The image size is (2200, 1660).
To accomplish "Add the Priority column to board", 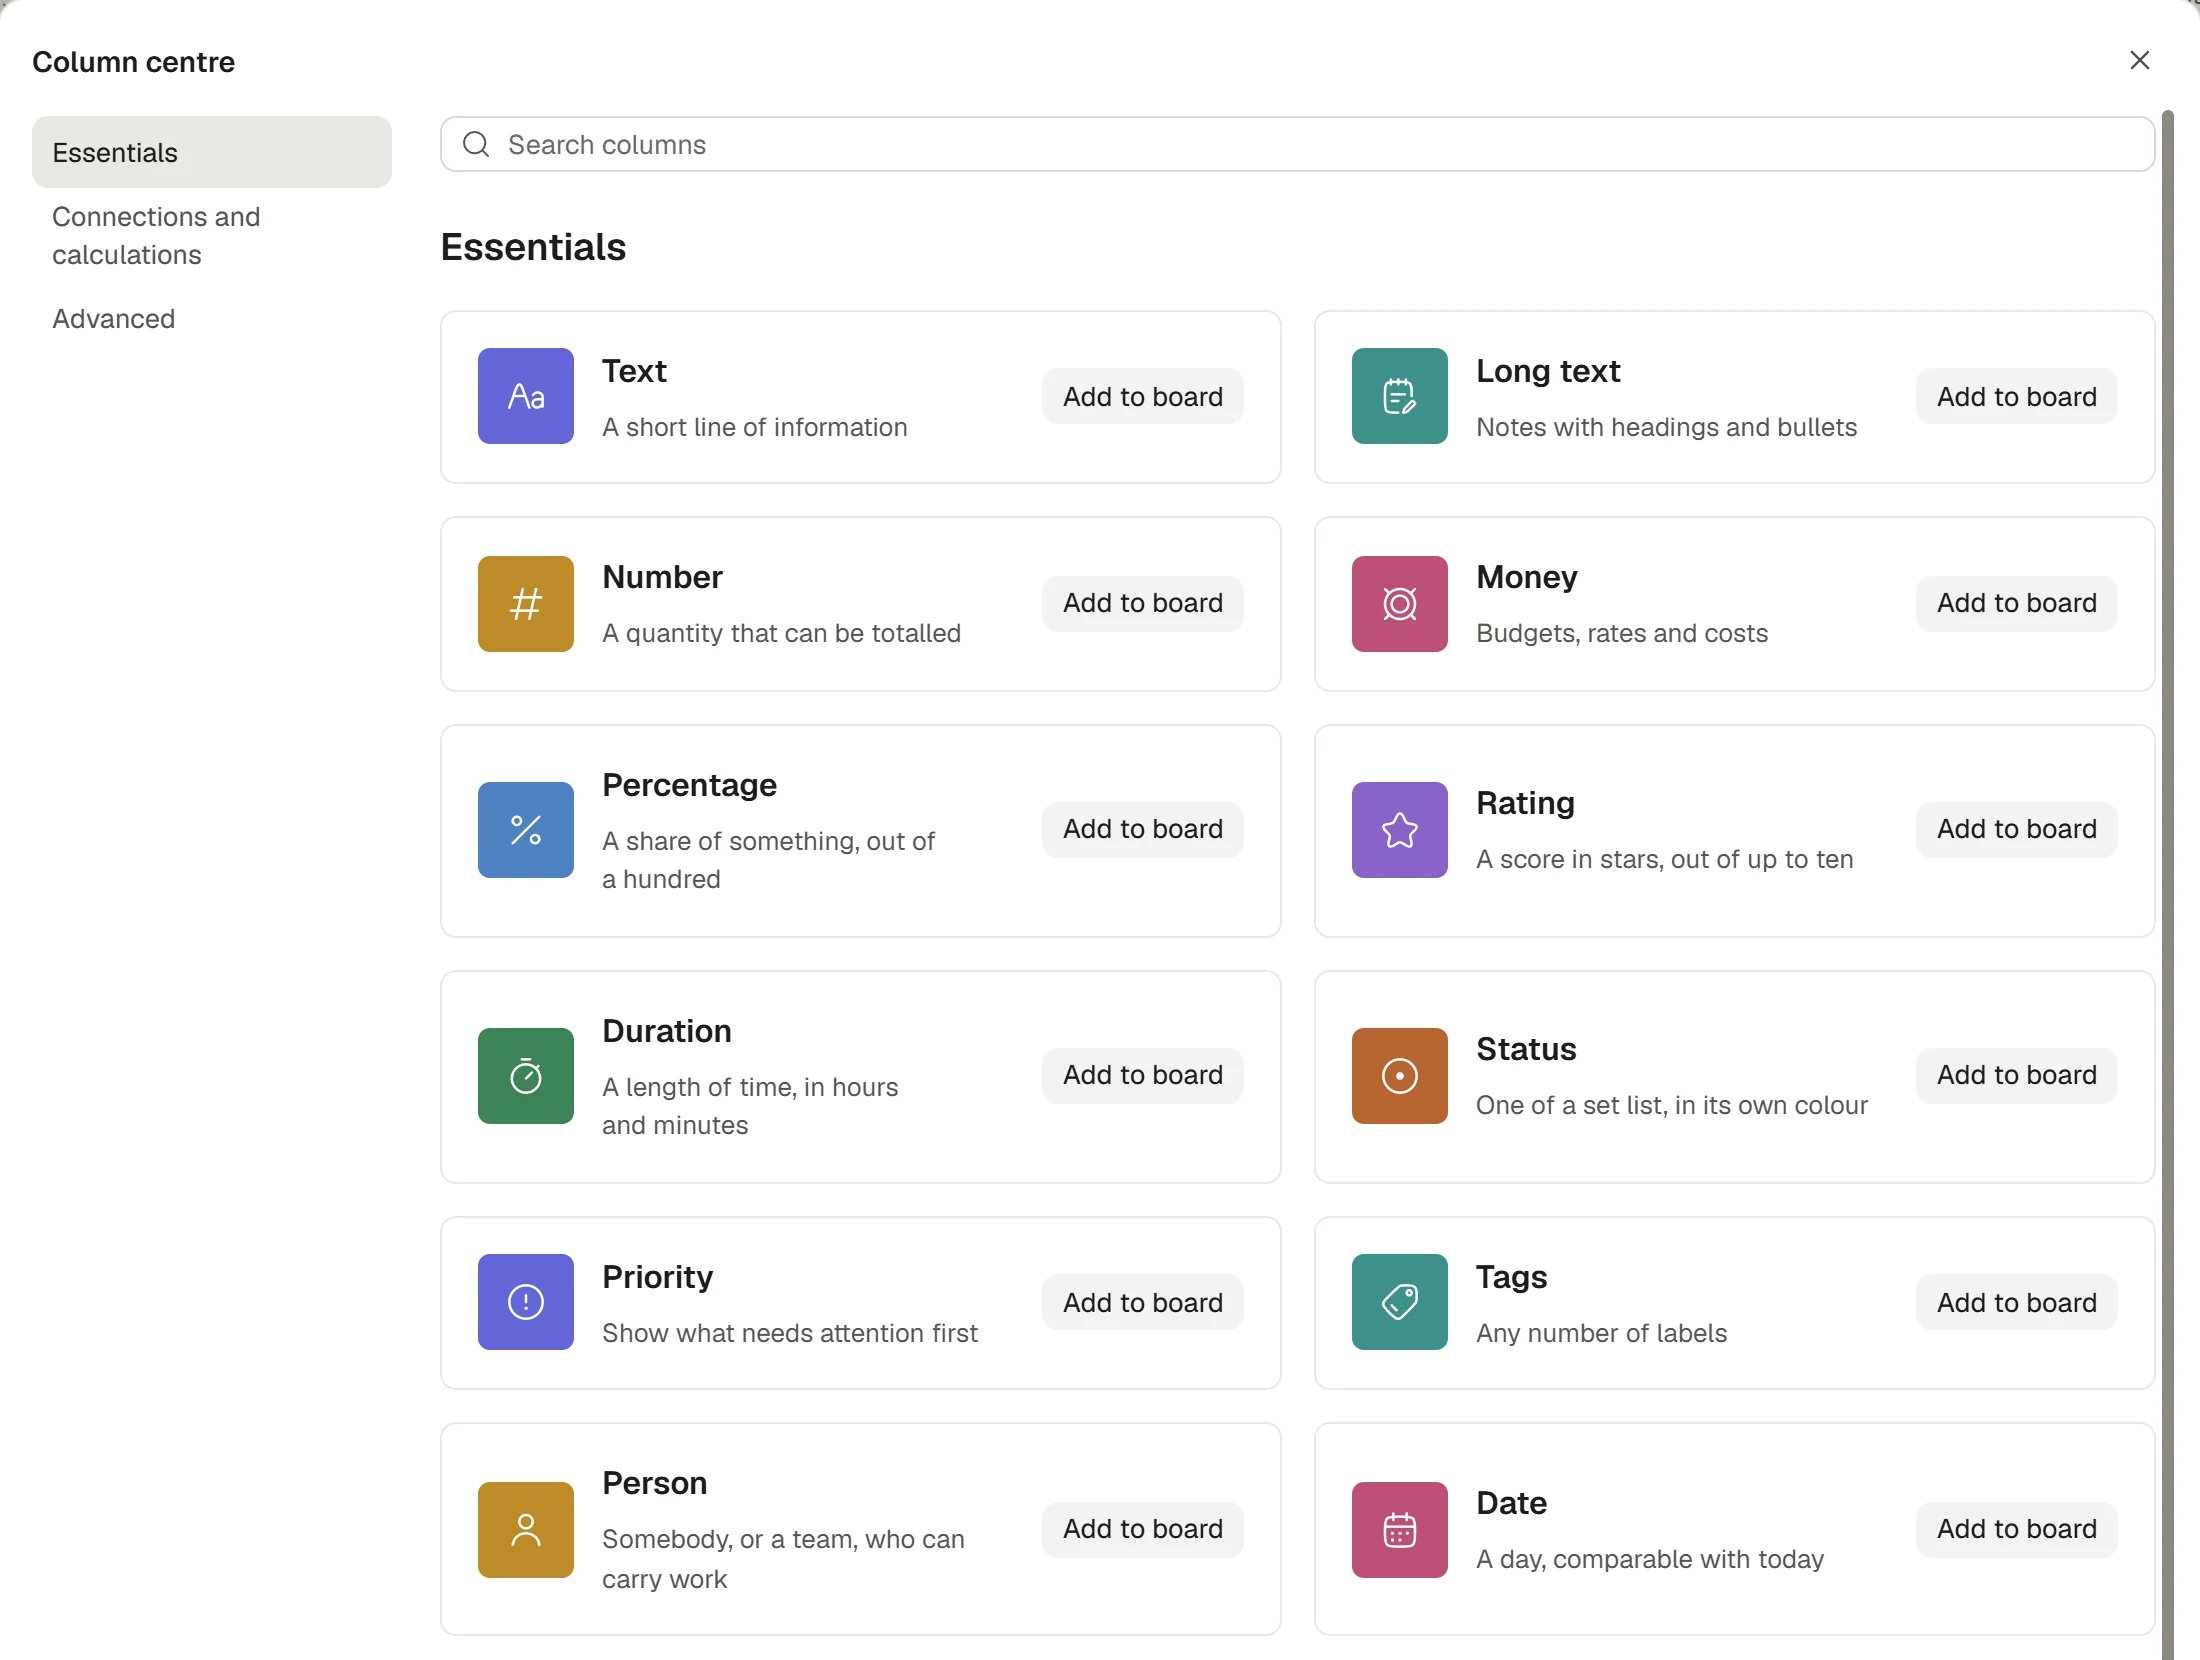I will [x=1143, y=1302].
